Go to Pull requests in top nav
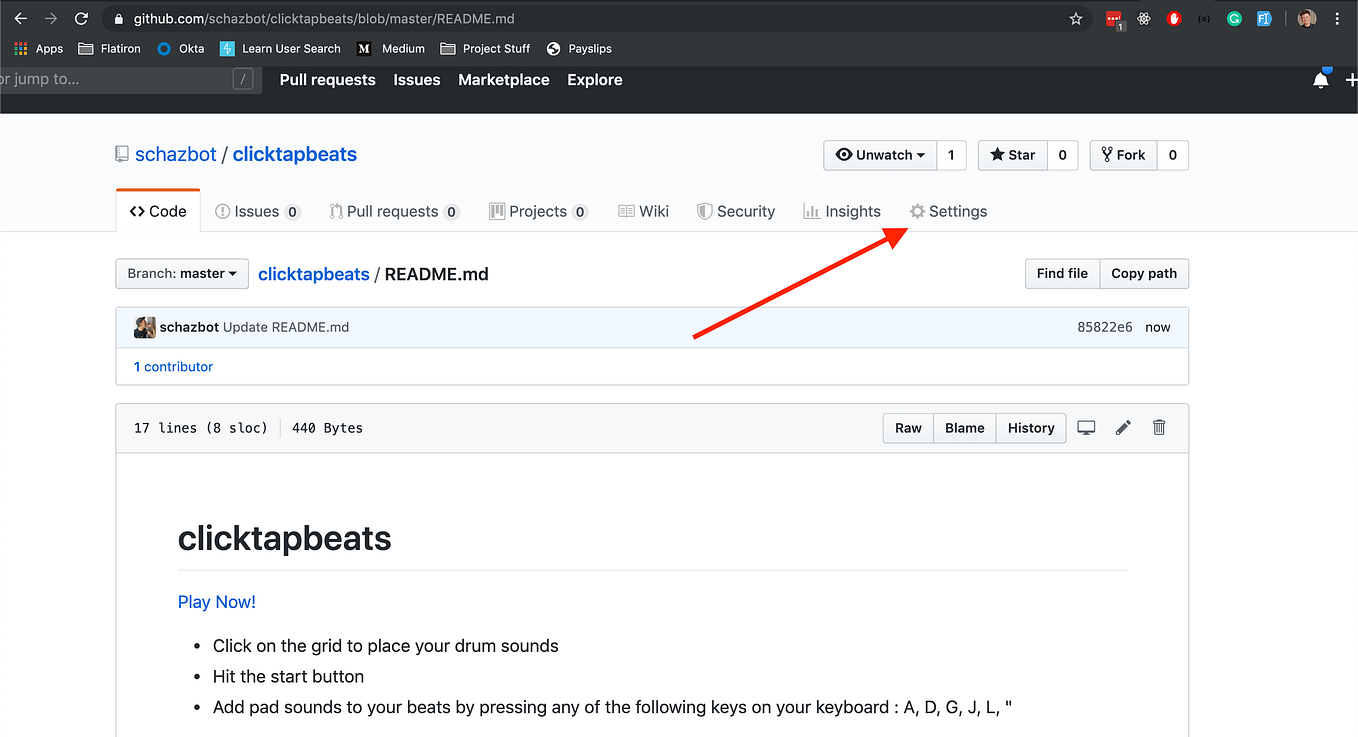 coord(328,80)
